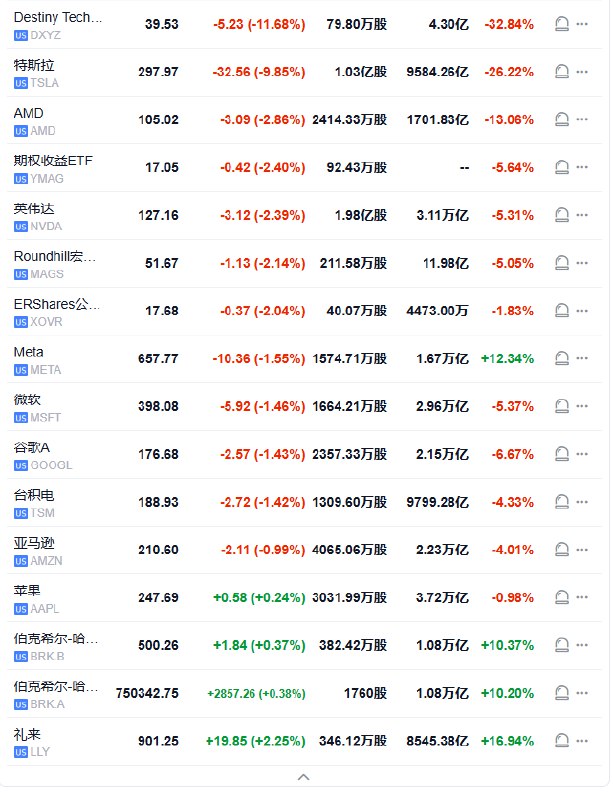Open 苹果 stock name
Viewport: 613px width, 800px height.
(x=27, y=591)
